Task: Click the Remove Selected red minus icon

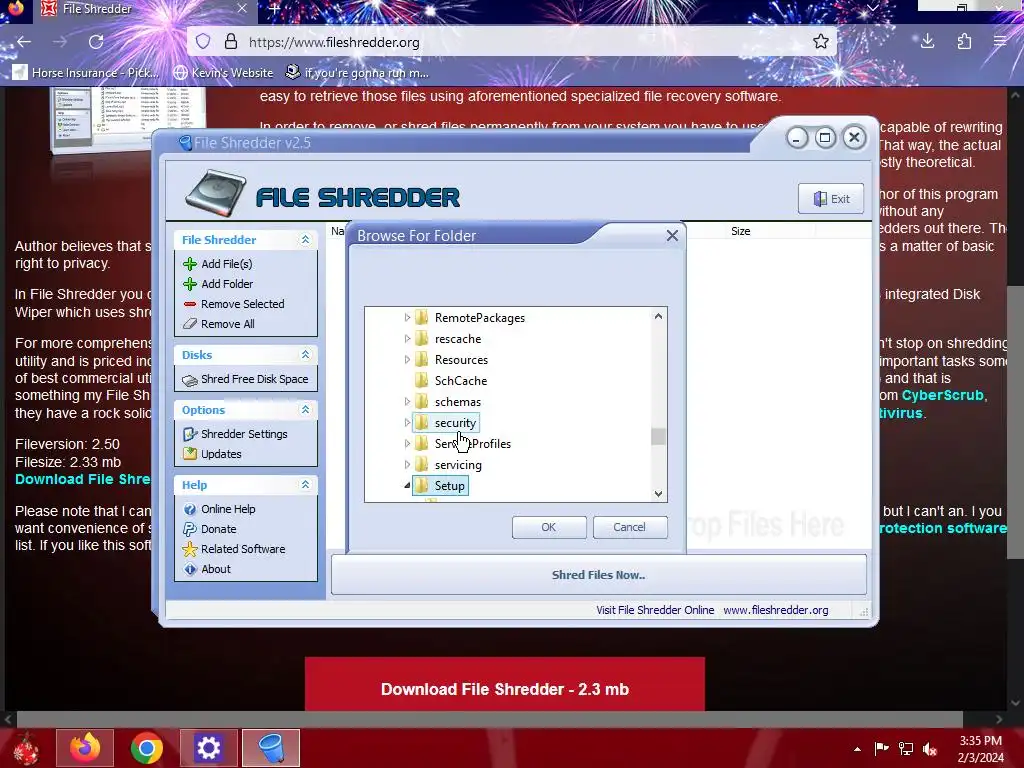Action: [190, 304]
